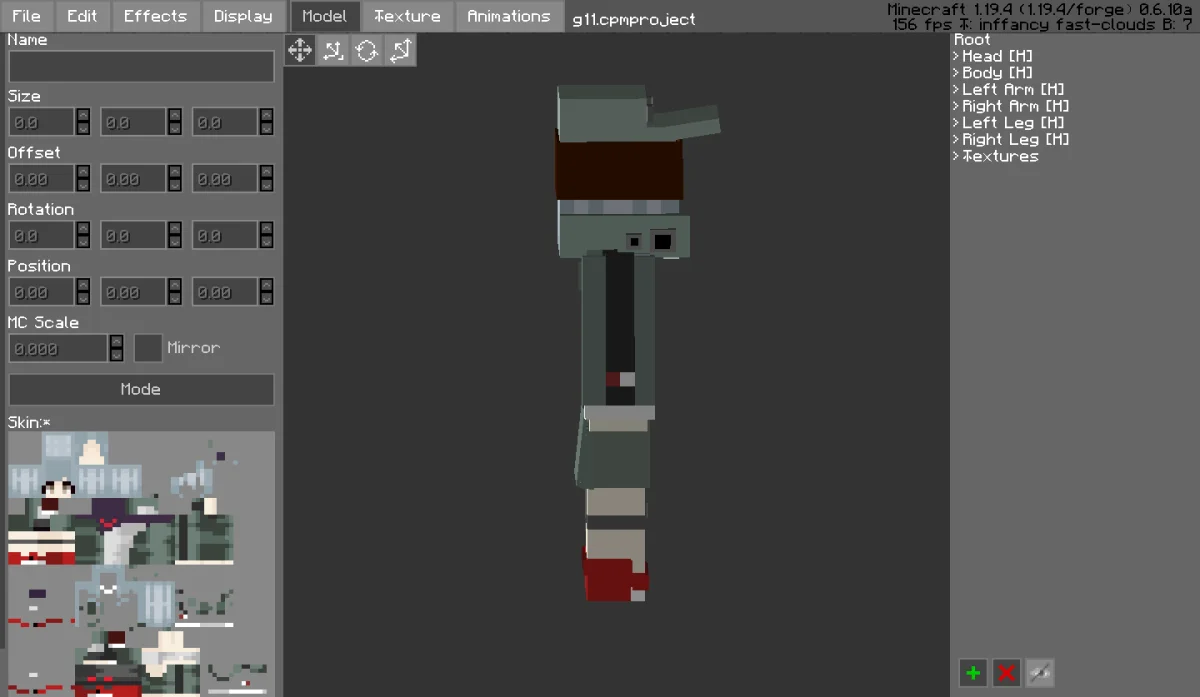1200x697 pixels.
Task: Select the large axis-arrows gizmo tool
Action: 400,50
